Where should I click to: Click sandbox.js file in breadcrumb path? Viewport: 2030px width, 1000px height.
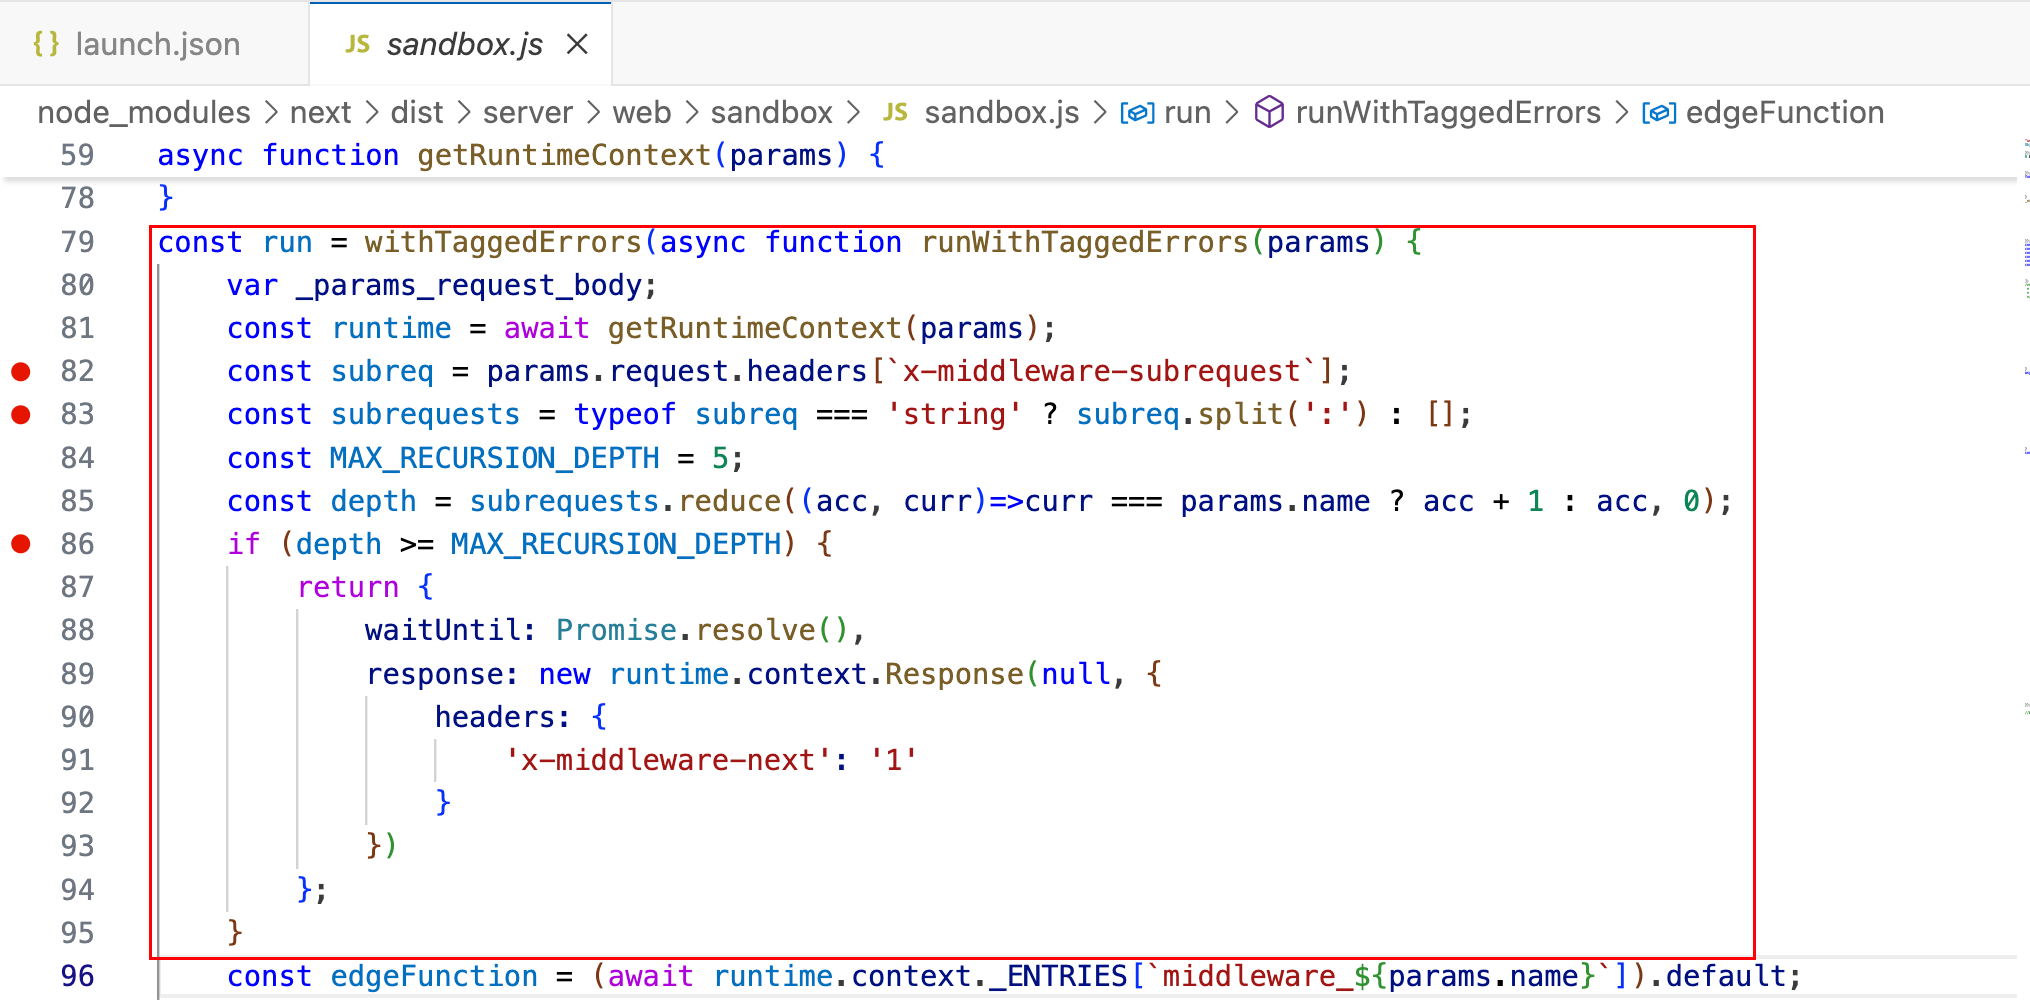(x=1001, y=112)
